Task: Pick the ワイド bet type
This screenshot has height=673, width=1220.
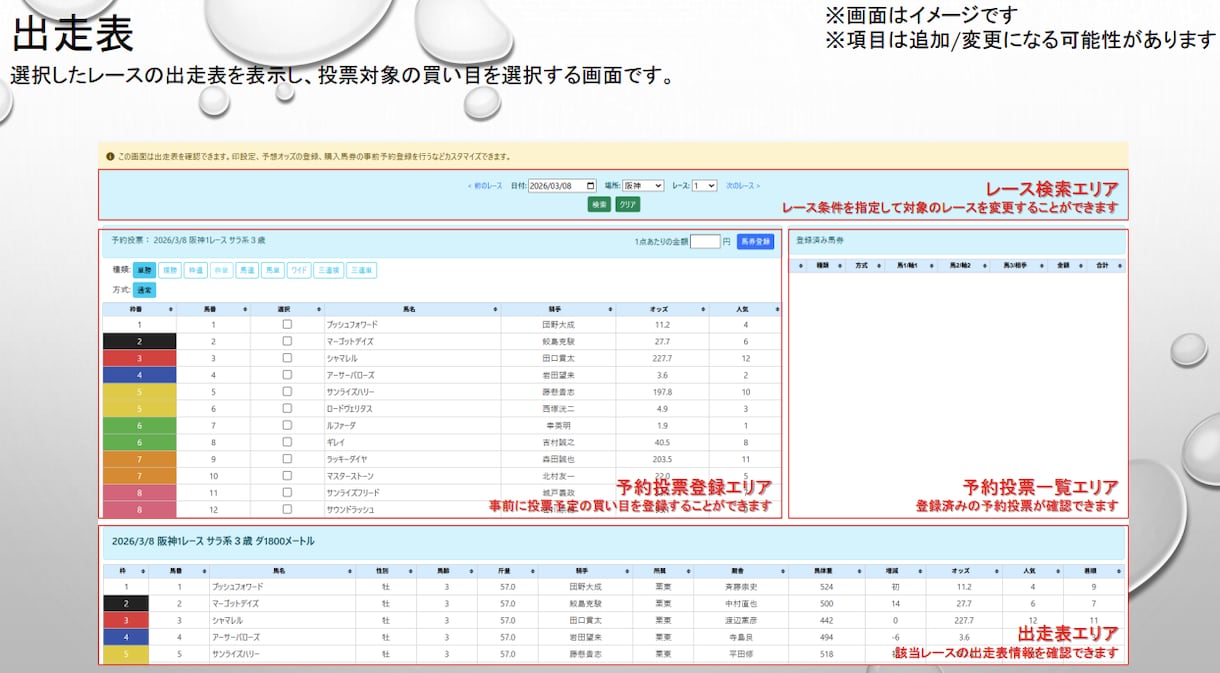Action: [x=299, y=270]
